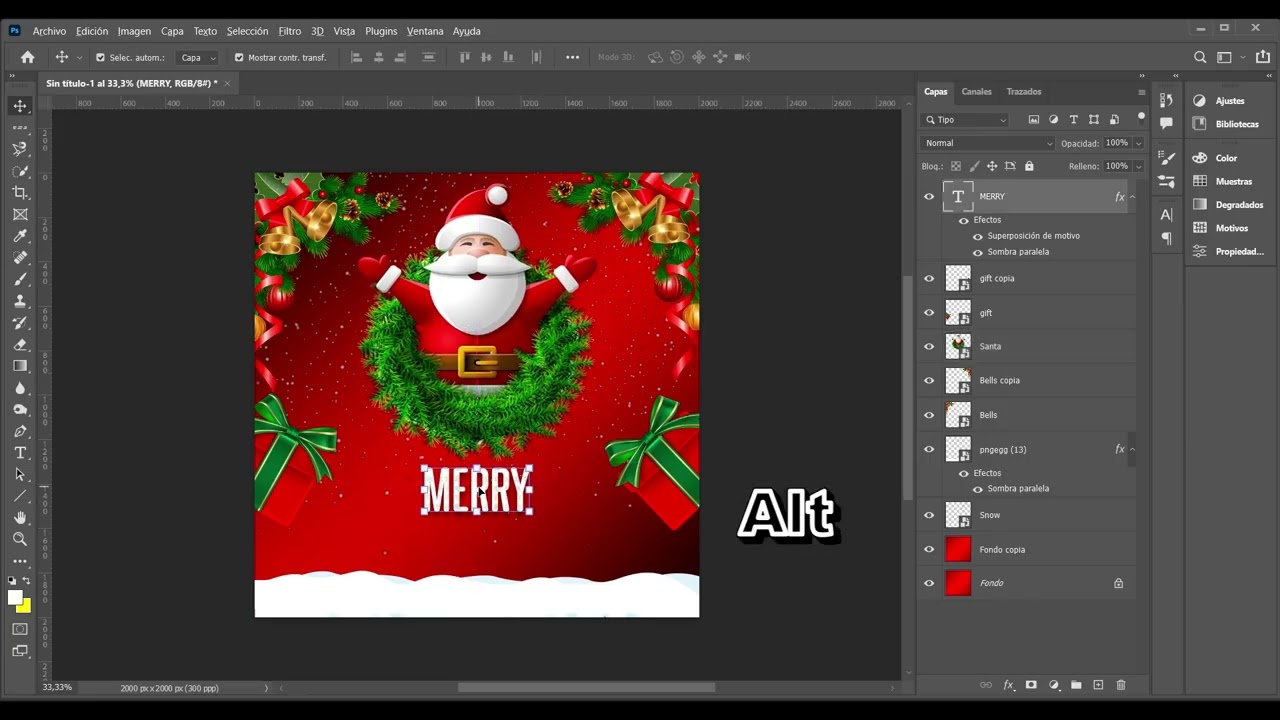Viewport: 1280px width, 720px height.
Task: Select the Path Selection arrow tool
Action: pyautogui.click(x=20, y=474)
